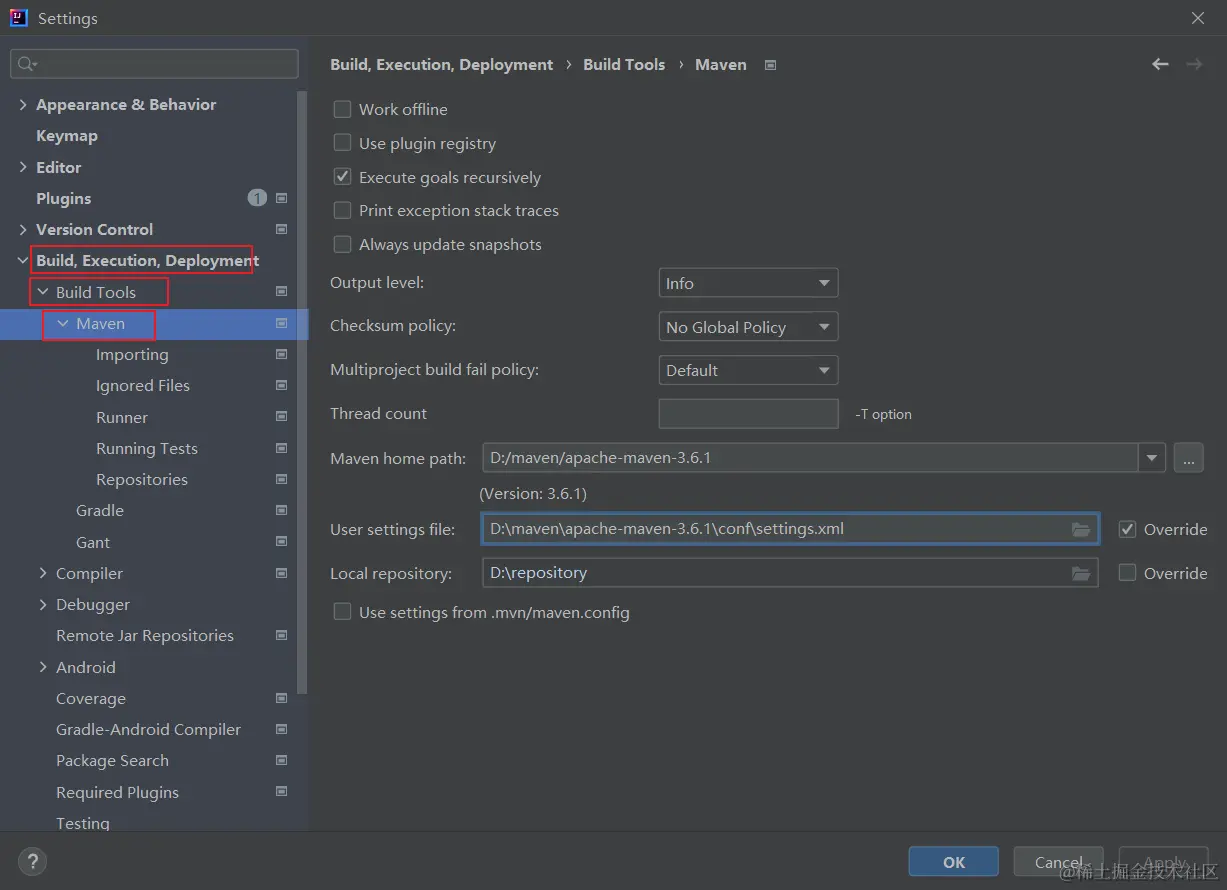Click the project-level icon beside Coverage
Viewport: 1227px width, 890px height.
(x=281, y=698)
